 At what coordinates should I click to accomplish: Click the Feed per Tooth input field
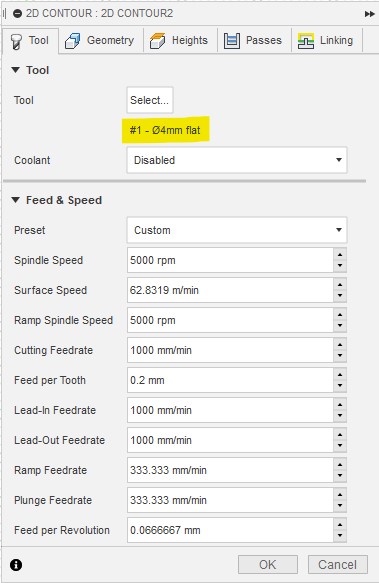click(230, 380)
